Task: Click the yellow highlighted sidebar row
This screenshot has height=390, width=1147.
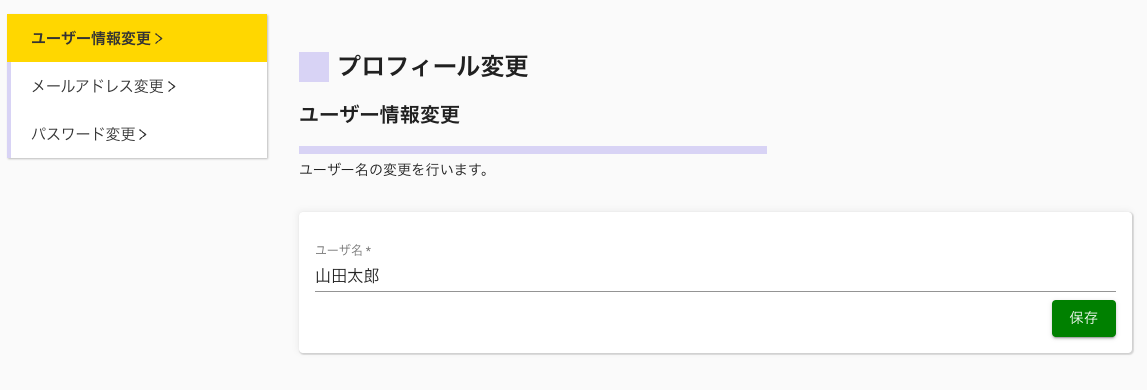Action: pos(138,39)
